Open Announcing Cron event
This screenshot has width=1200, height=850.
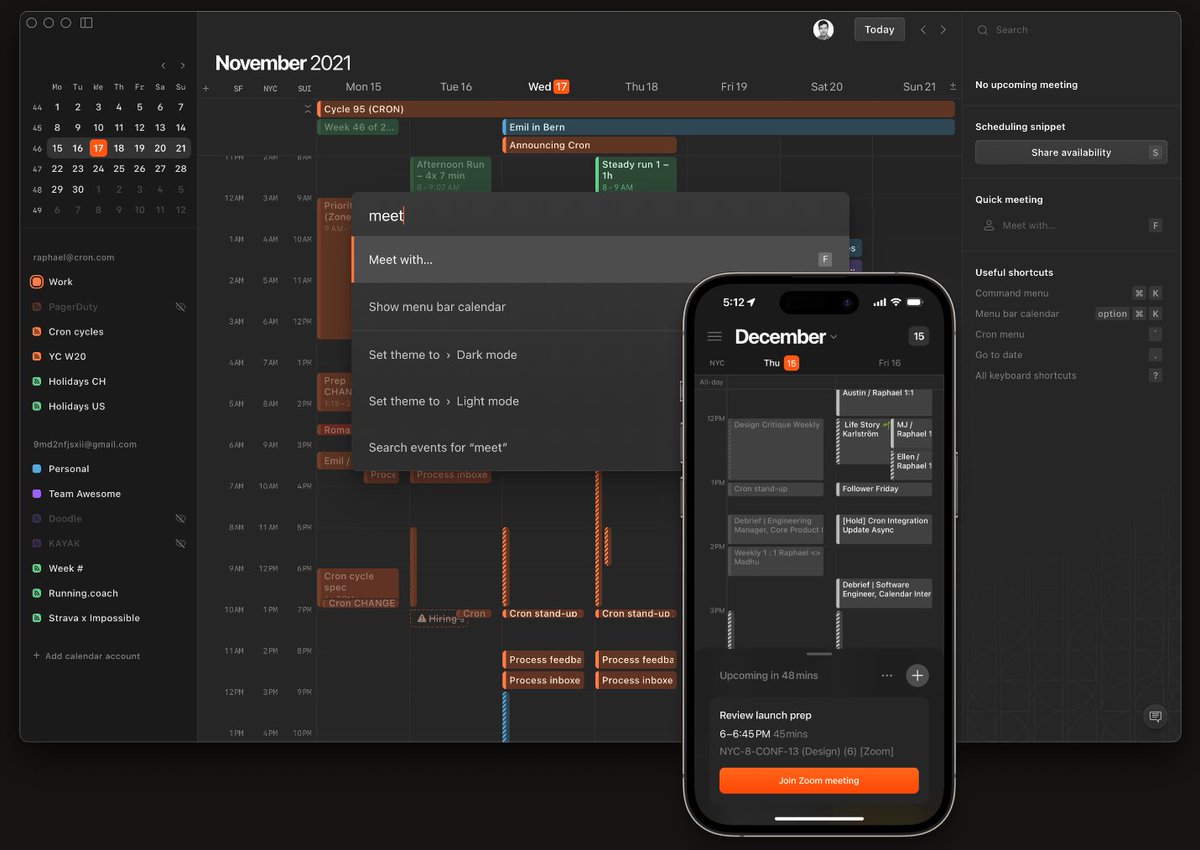click(589, 145)
